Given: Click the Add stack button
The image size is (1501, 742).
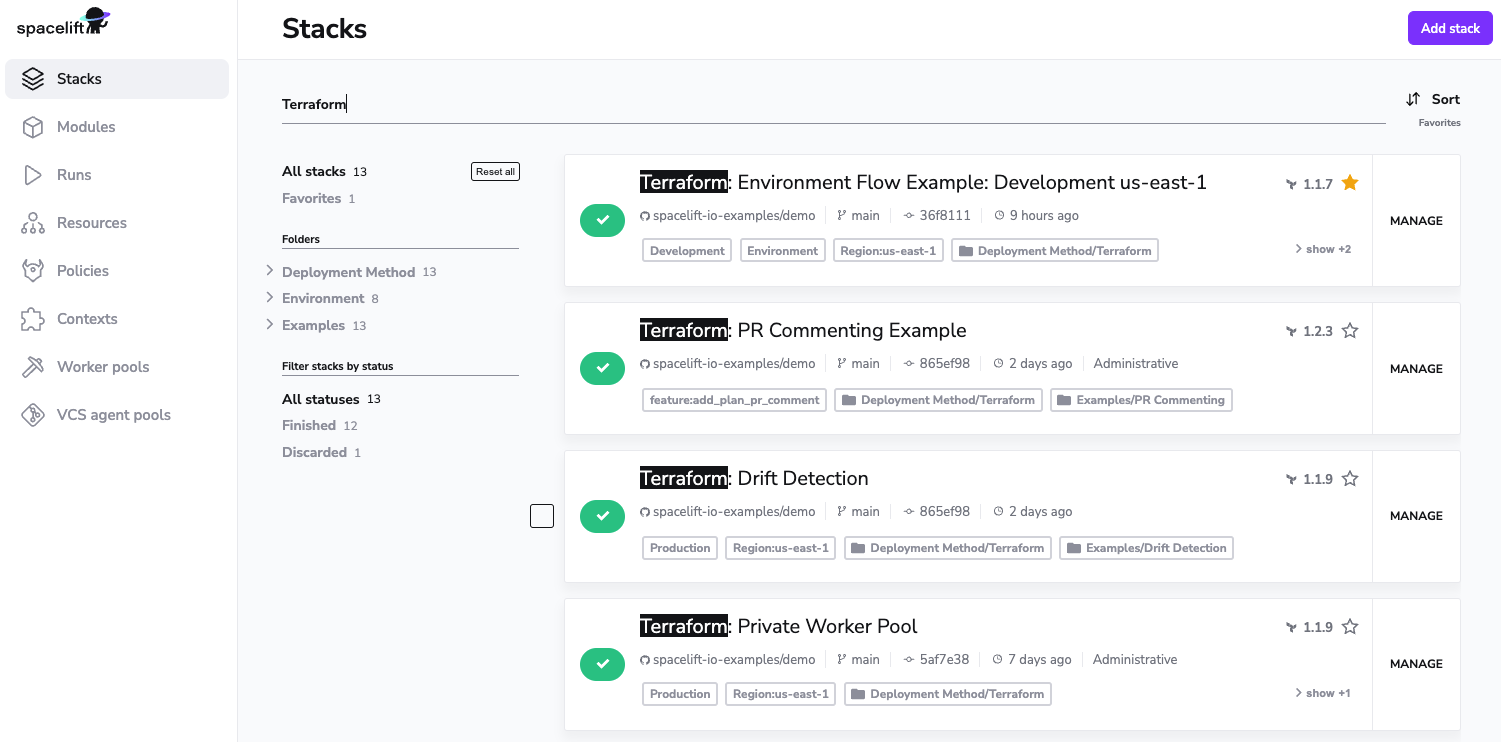Looking at the screenshot, I should click(x=1449, y=28).
